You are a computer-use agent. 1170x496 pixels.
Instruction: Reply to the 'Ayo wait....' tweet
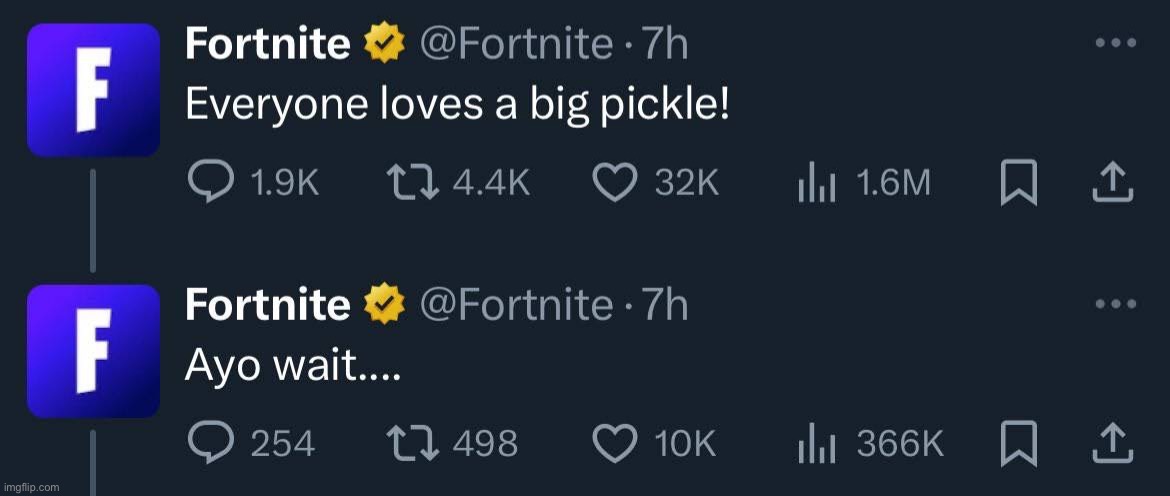(x=251, y=442)
